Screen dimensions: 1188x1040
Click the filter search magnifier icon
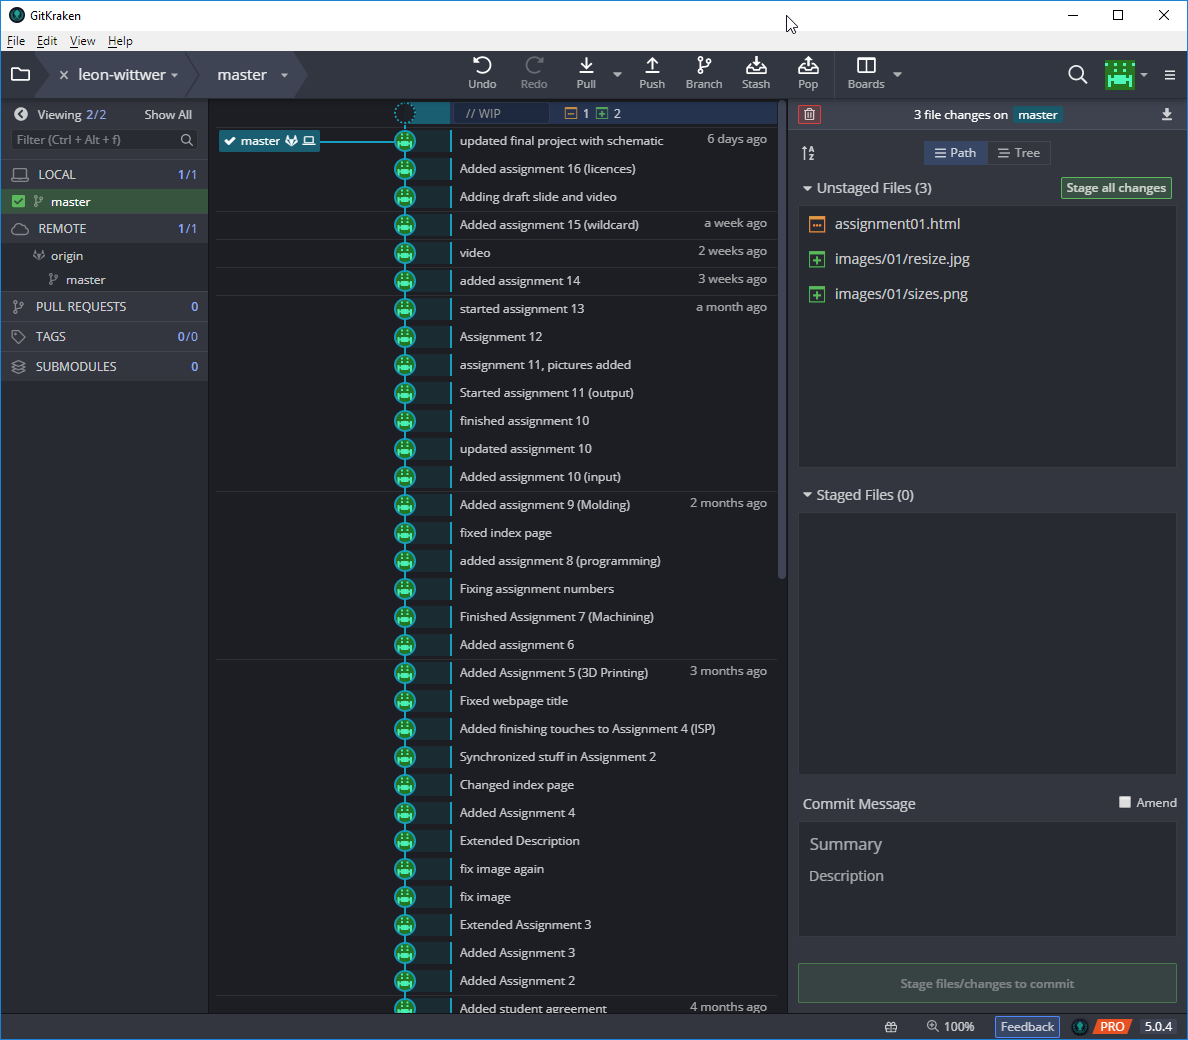(186, 139)
